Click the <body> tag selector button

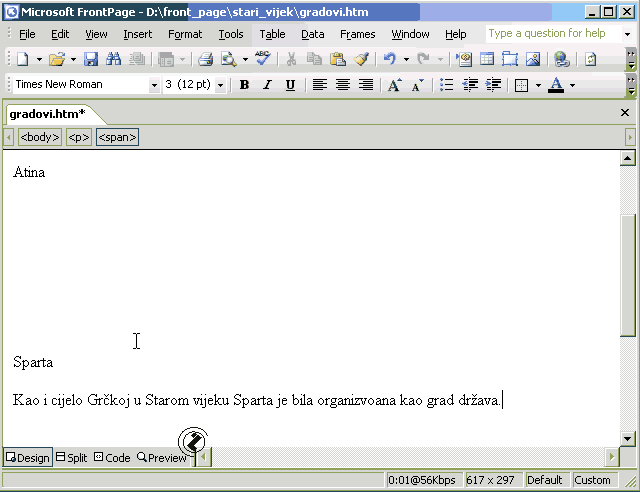[x=40, y=137]
